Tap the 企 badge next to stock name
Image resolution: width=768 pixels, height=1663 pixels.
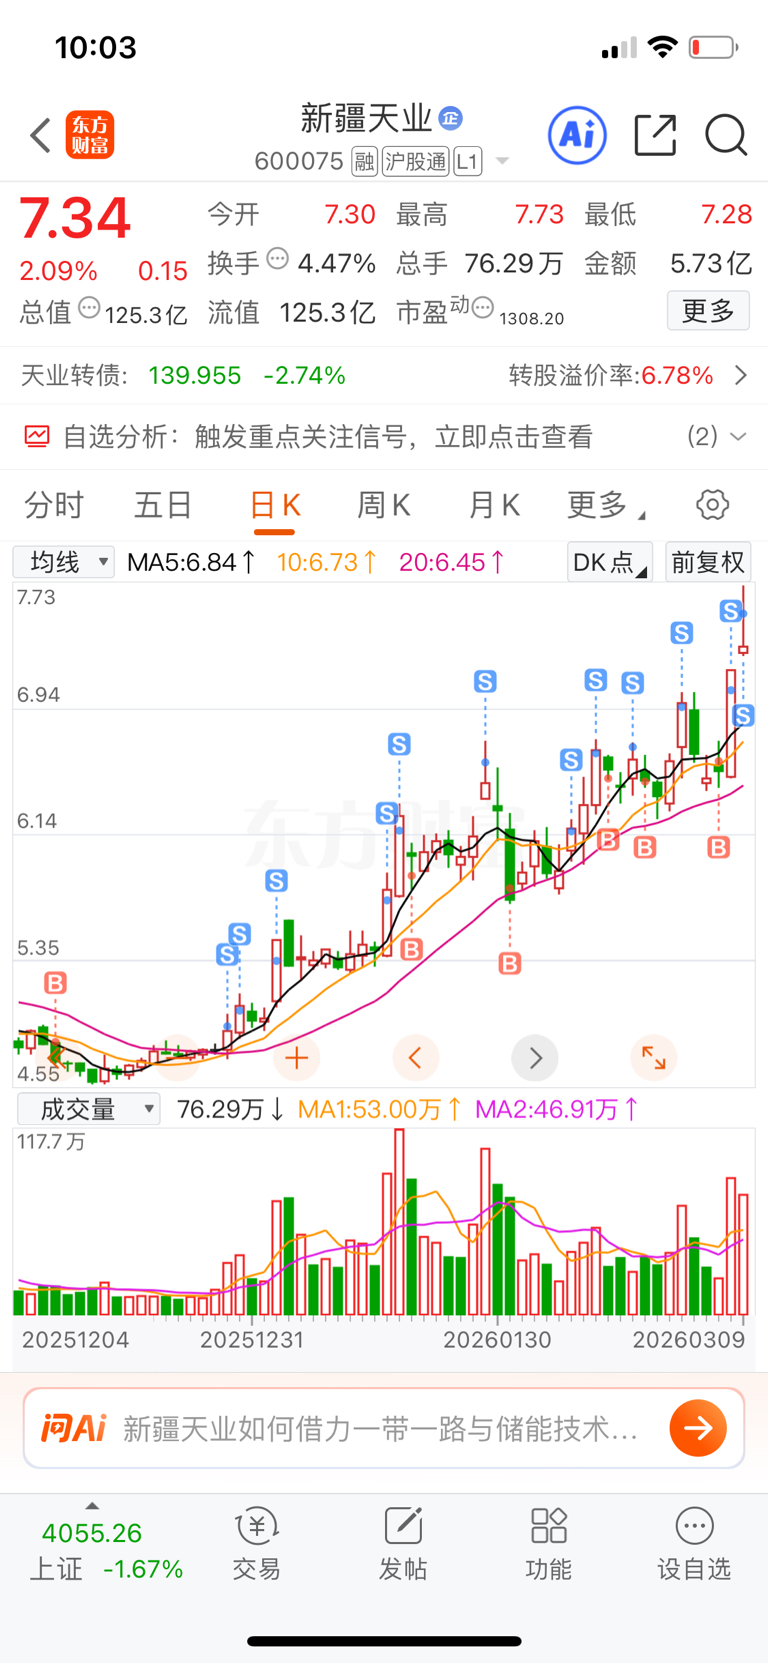tap(451, 118)
